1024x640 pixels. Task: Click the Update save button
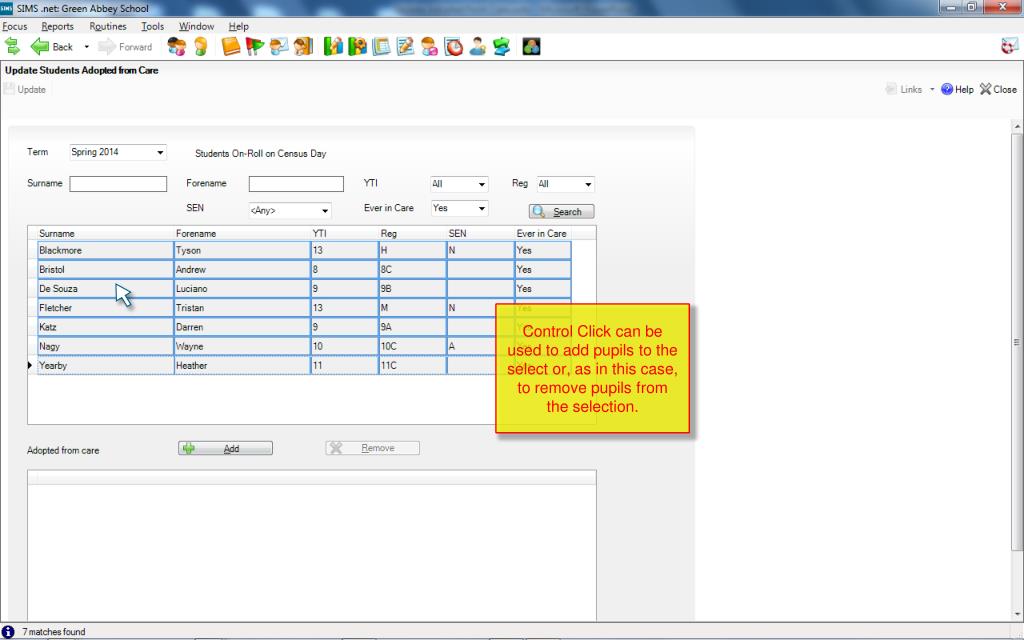pyautogui.click(x=25, y=89)
